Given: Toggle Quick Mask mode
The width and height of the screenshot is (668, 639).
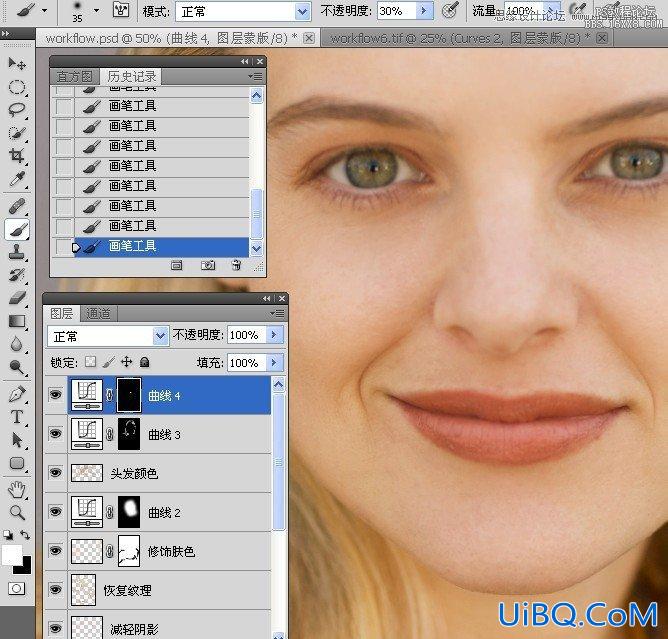Looking at the screenshot, I should (17, 589).
